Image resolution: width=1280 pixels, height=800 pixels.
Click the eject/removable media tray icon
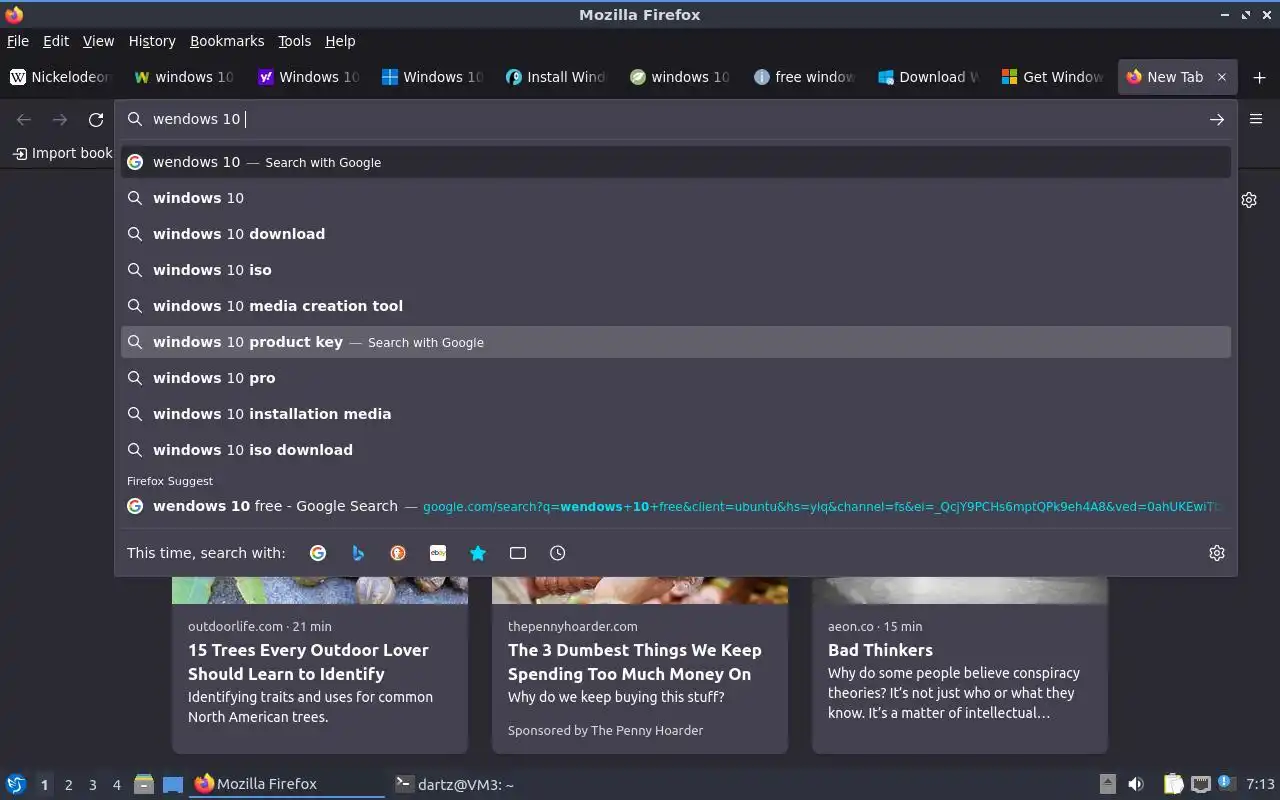[1108, 784]
